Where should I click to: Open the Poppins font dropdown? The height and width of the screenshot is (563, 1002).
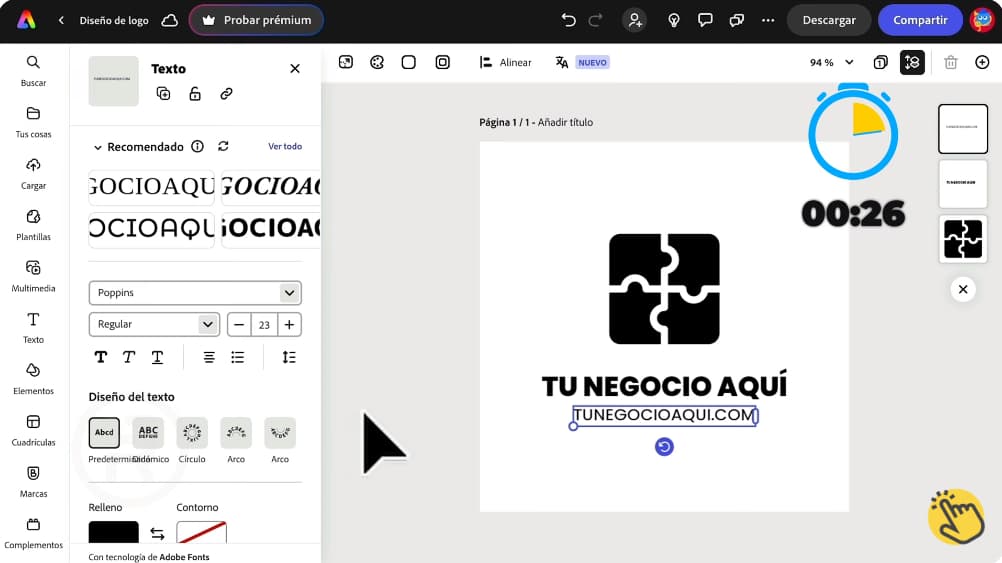click(x=195, y=293)
